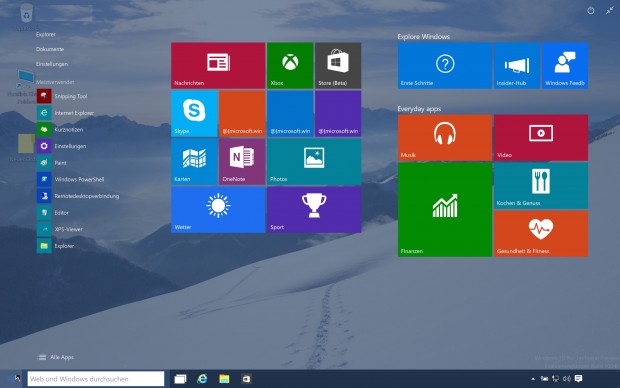620x388 pixels.
Task: Open the notifications tray icon
Action: click(x=578, y=379)
